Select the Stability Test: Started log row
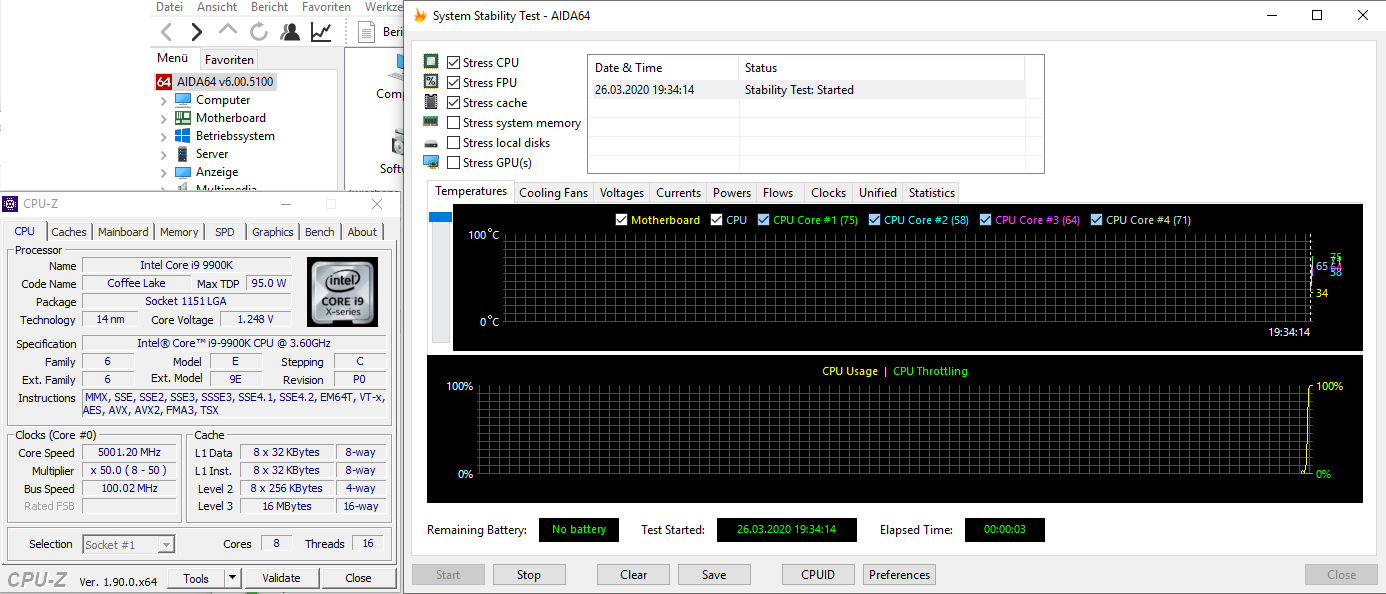The width and height of the screenshot is (1386, 594). (806, 90)
